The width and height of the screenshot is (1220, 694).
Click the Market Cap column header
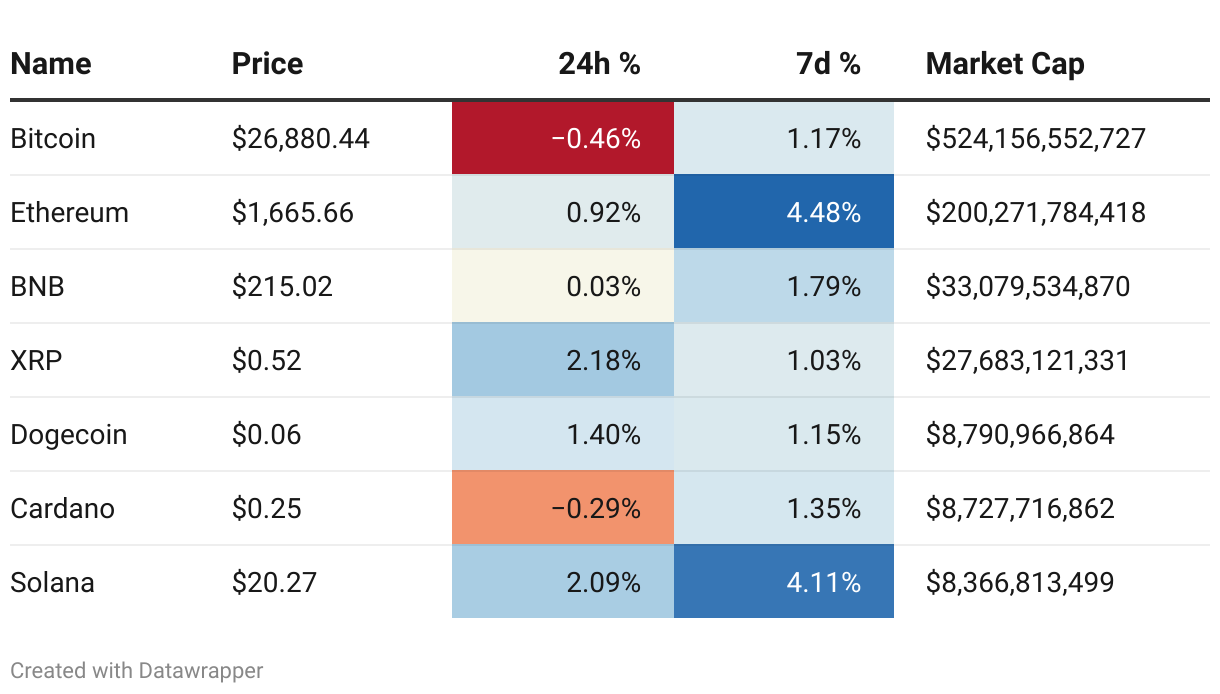click(x=1005, y=64)
